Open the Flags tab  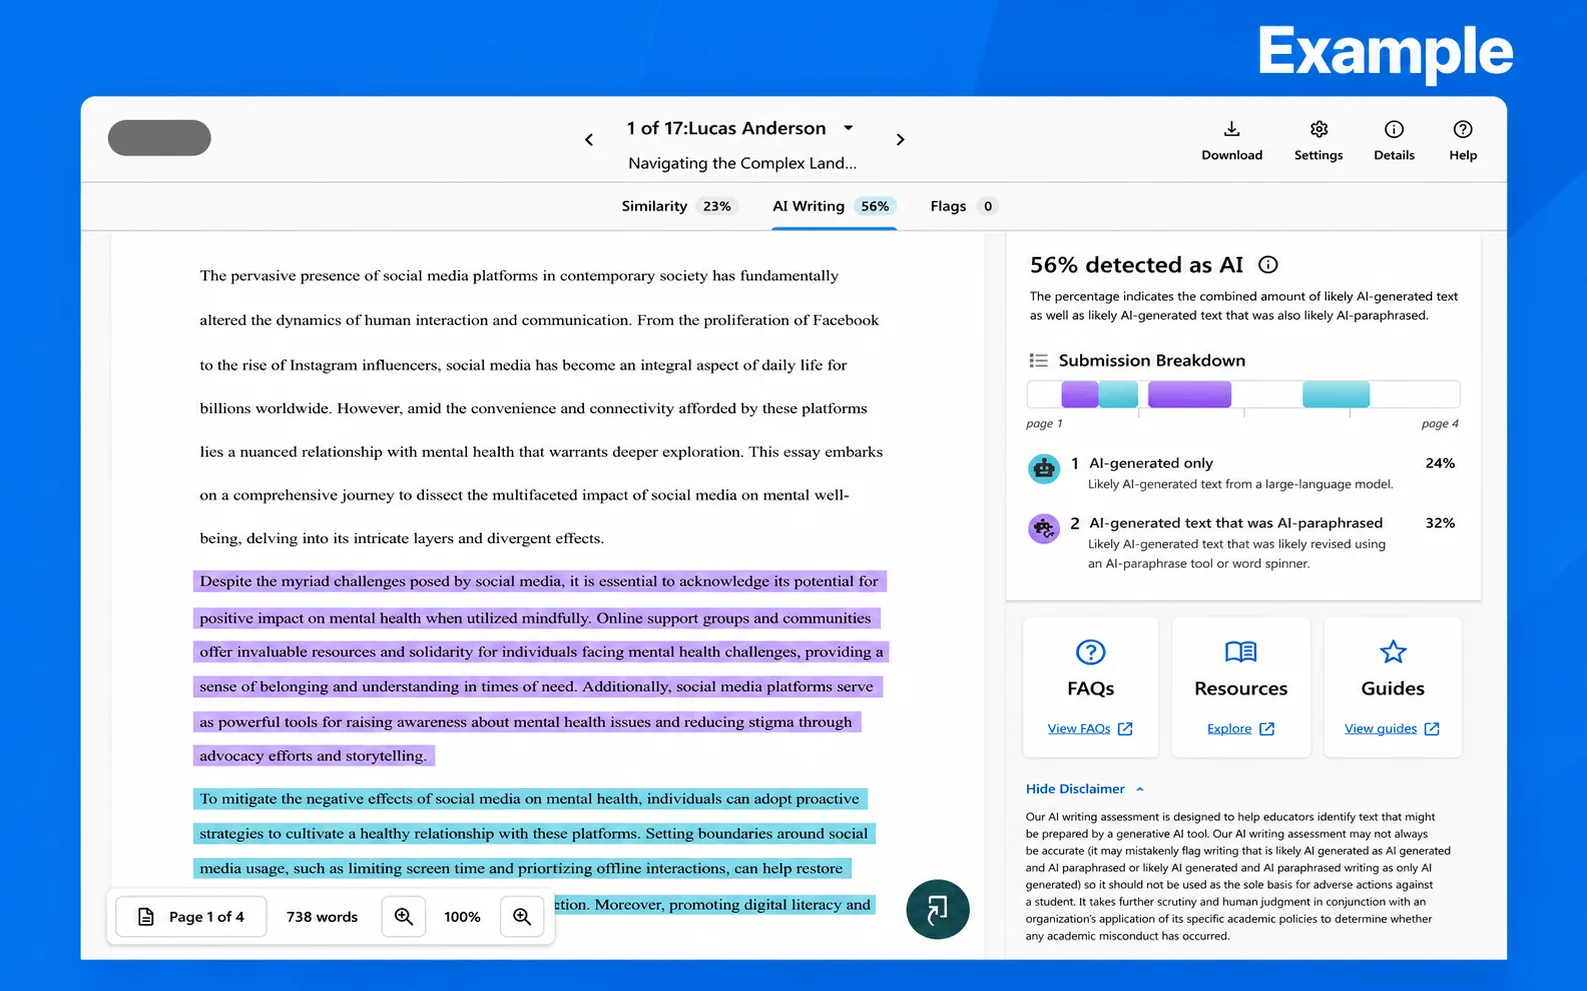tap(963, 206)
